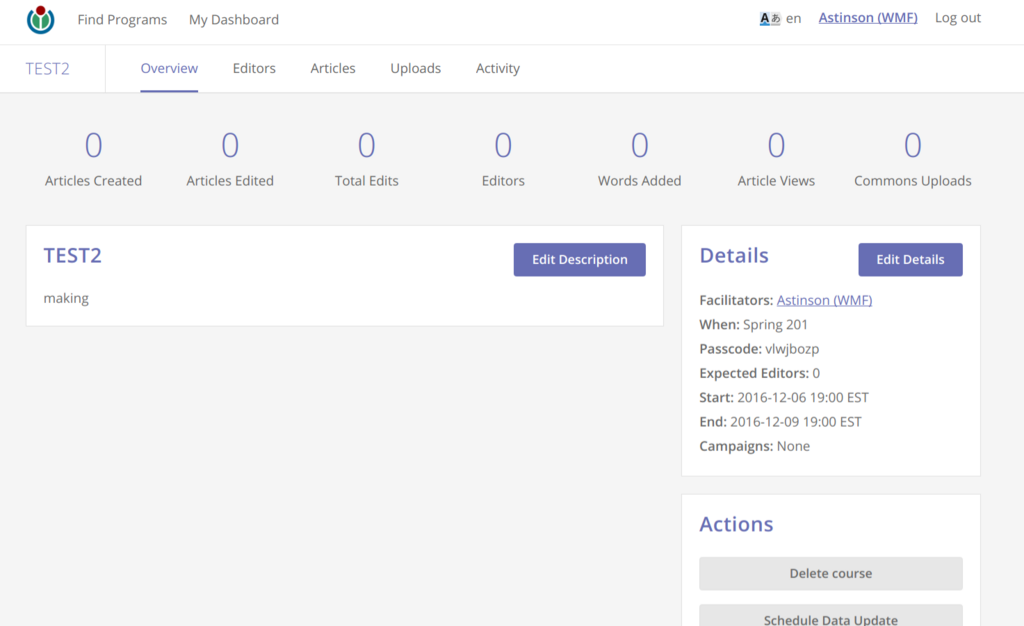
Task: Click the Edit Details button
Action: click(910, 260)
